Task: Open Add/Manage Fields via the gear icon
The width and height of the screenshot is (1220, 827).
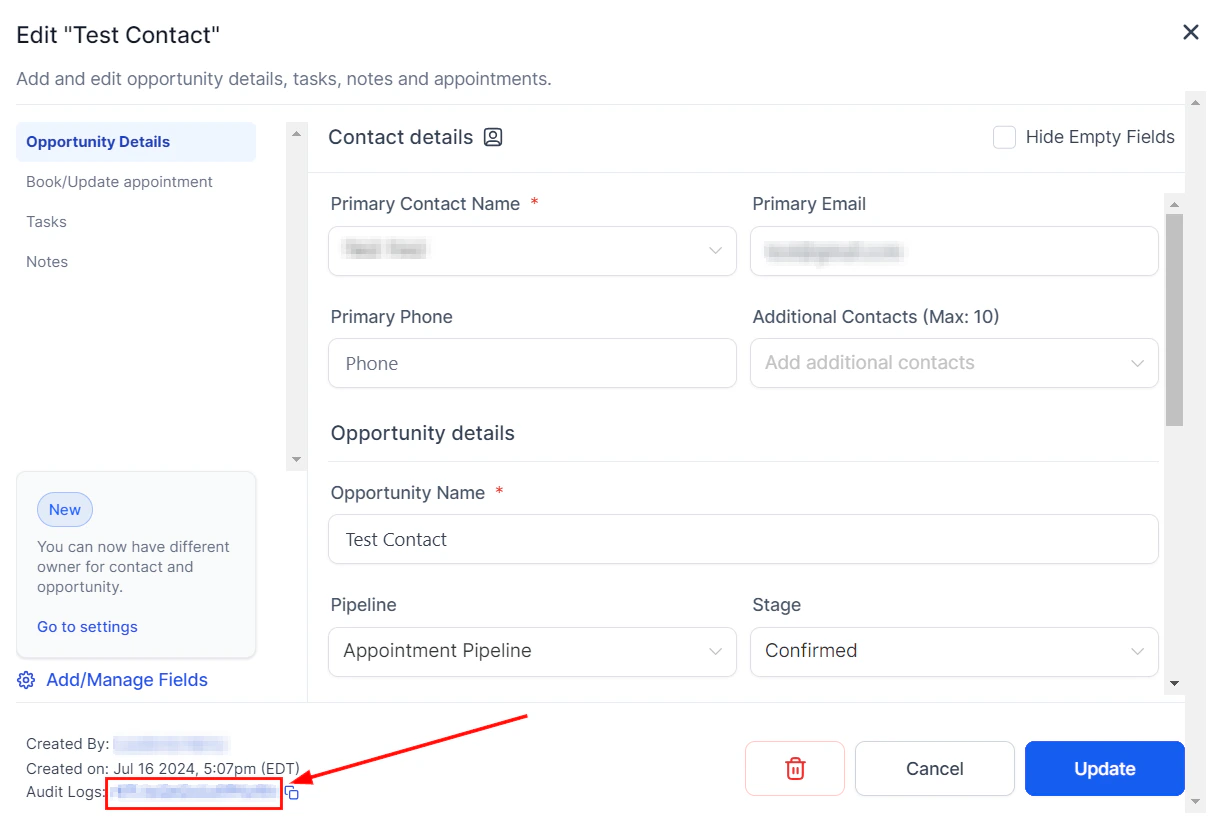Action: pyautogui.click(x=26, y=680)
